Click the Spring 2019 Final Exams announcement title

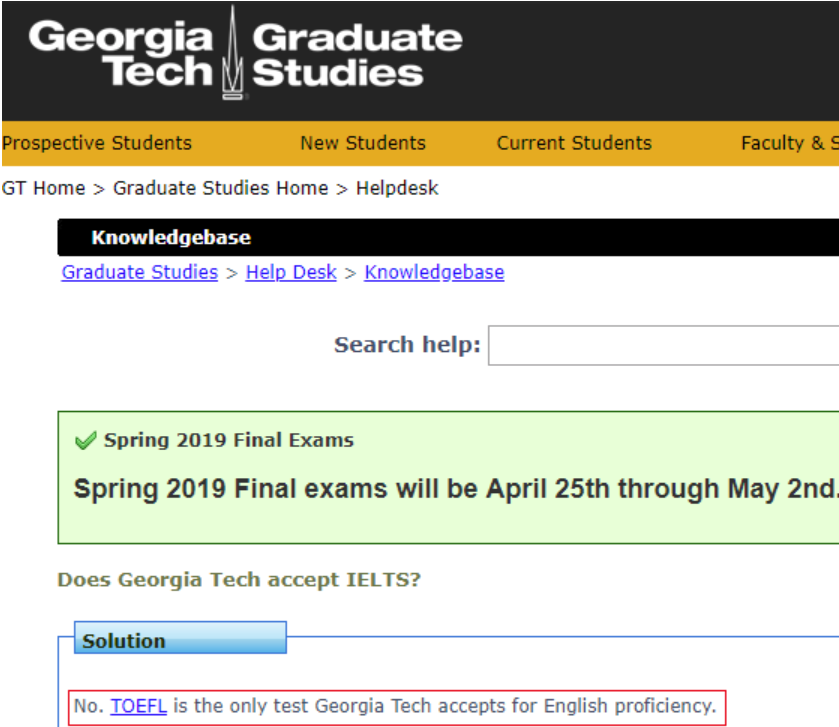point(229,440)
